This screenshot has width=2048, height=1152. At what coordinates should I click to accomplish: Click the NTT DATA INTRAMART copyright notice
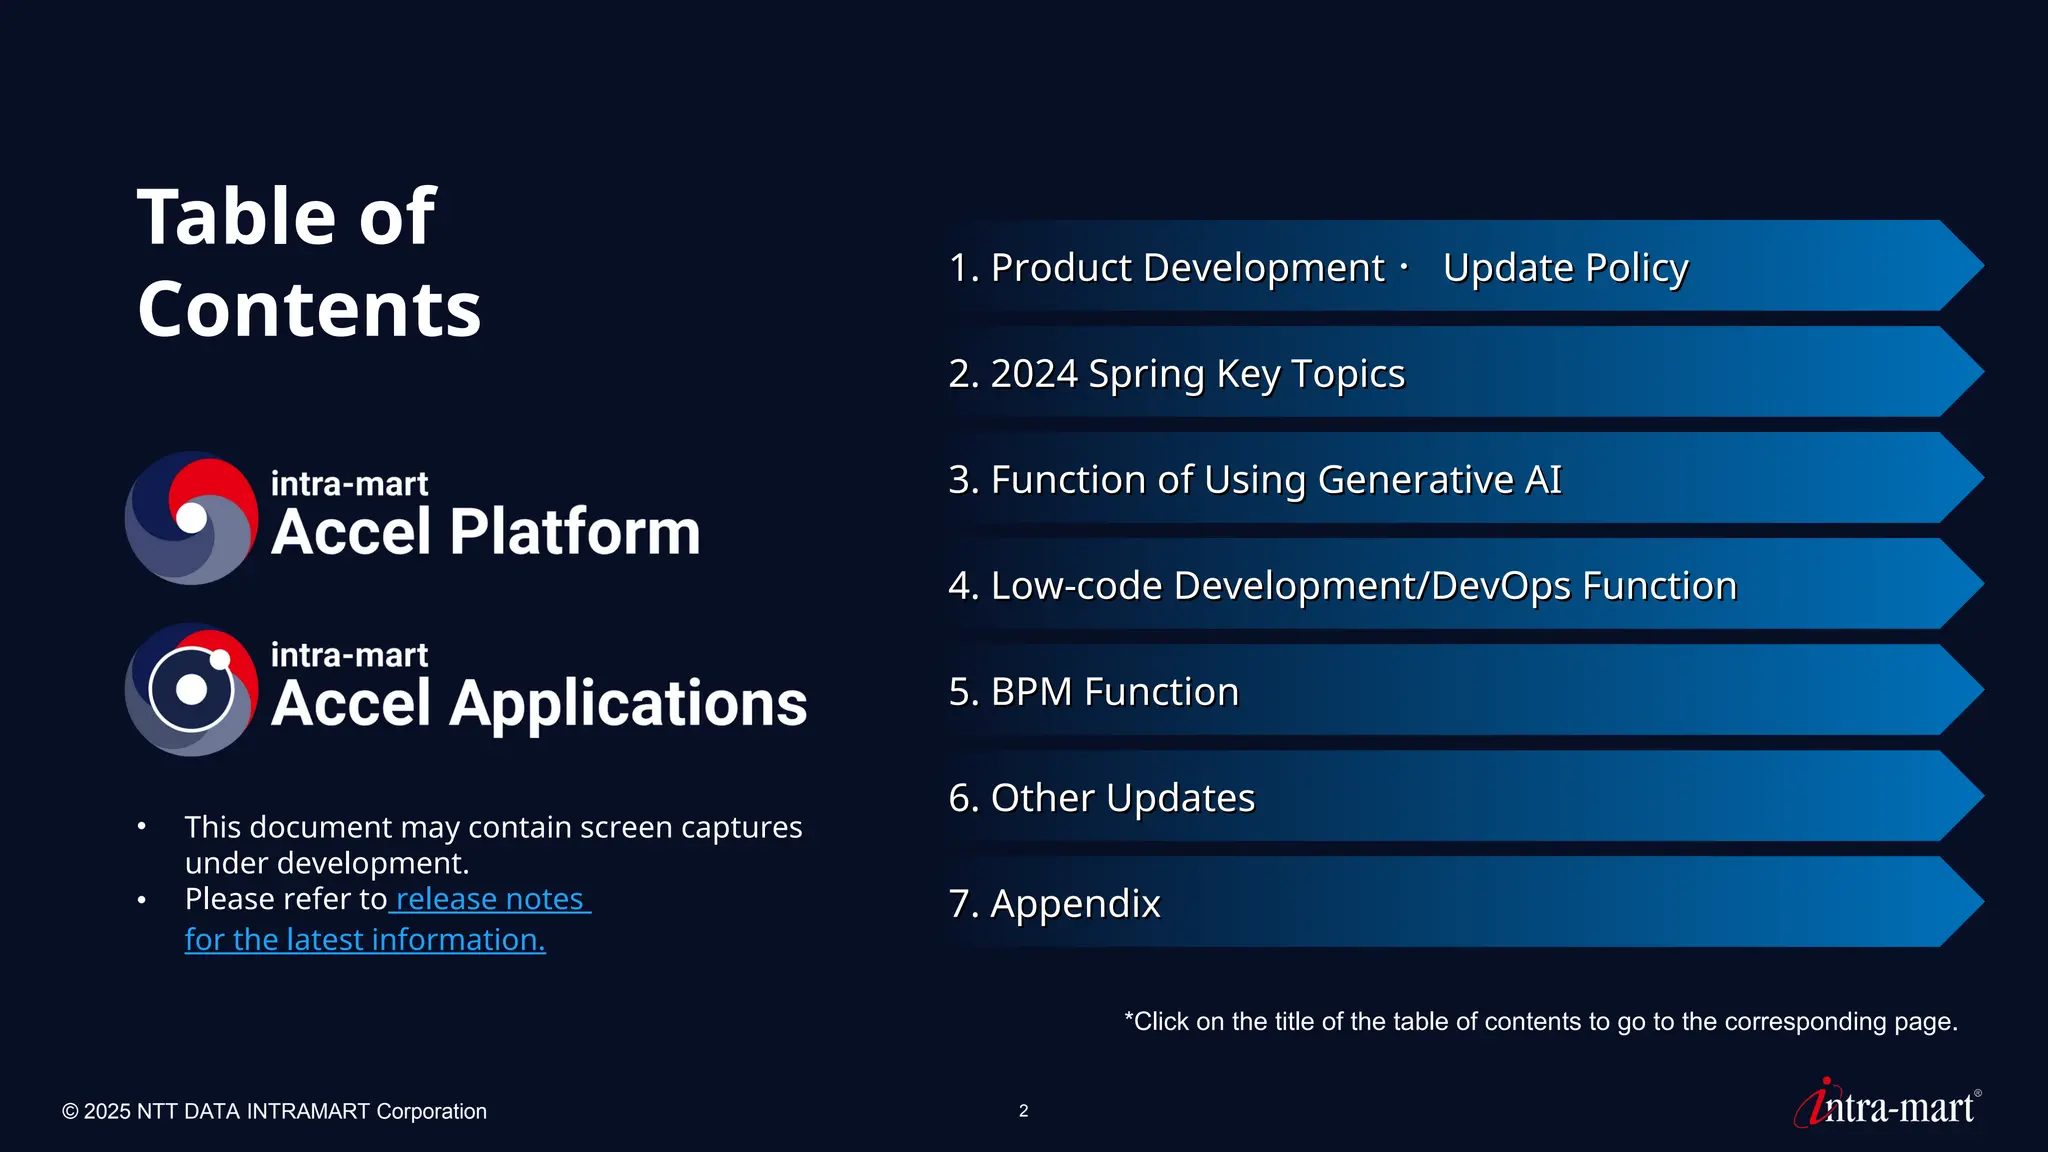coord(274,1112)
